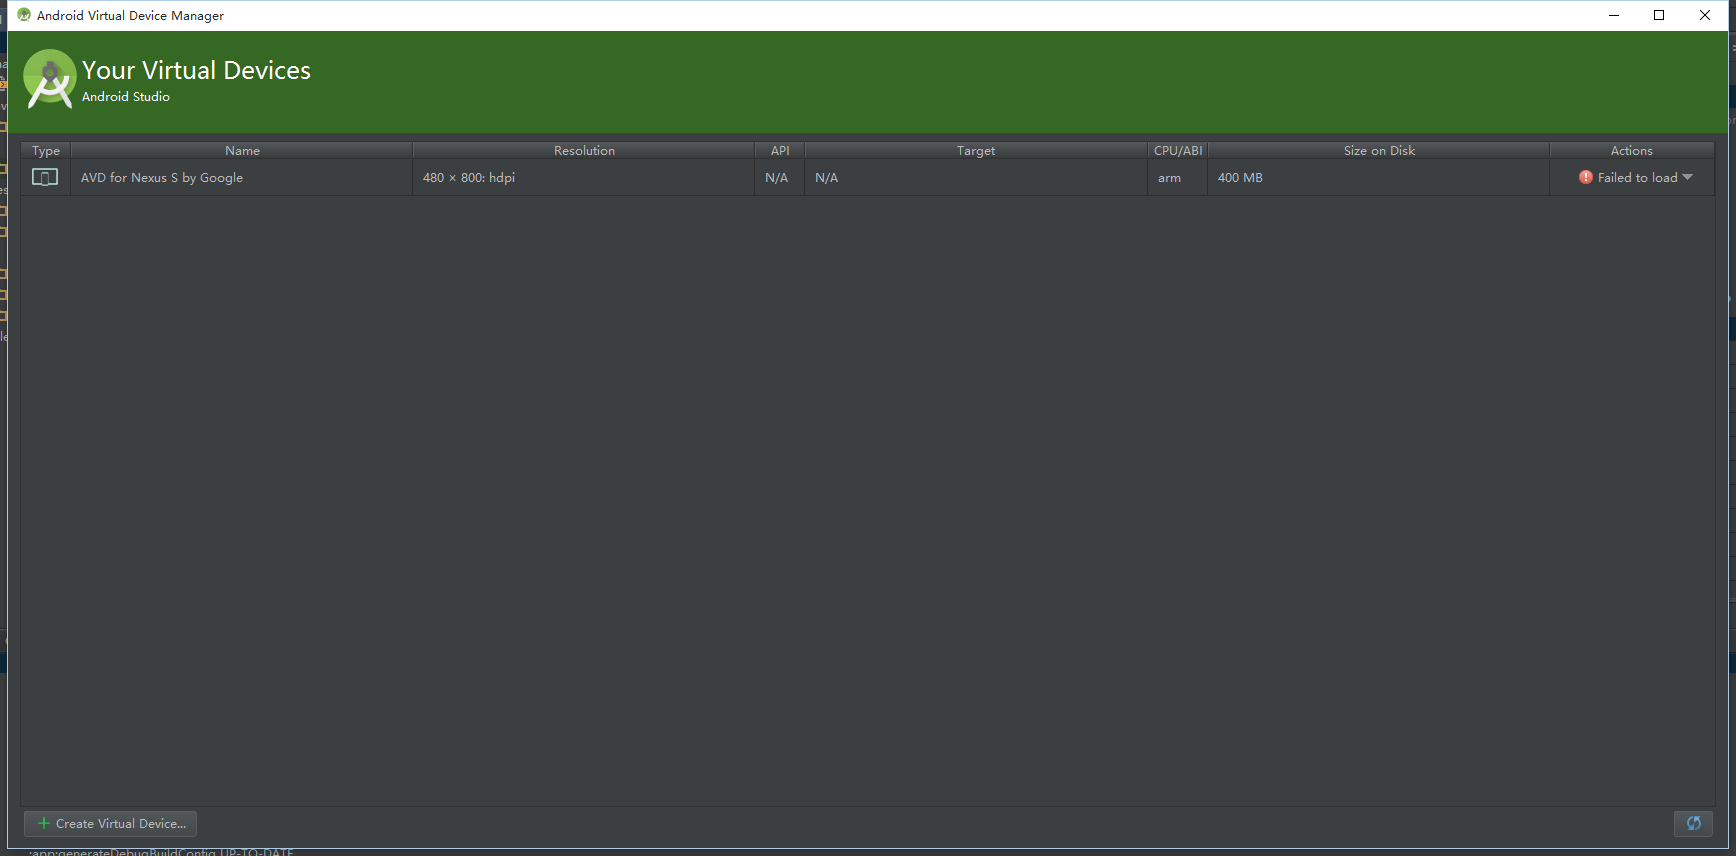The width and height of the screenshot is (1736, 856).
Task: Sort devices by the API column header
Action: pos(780,150)
